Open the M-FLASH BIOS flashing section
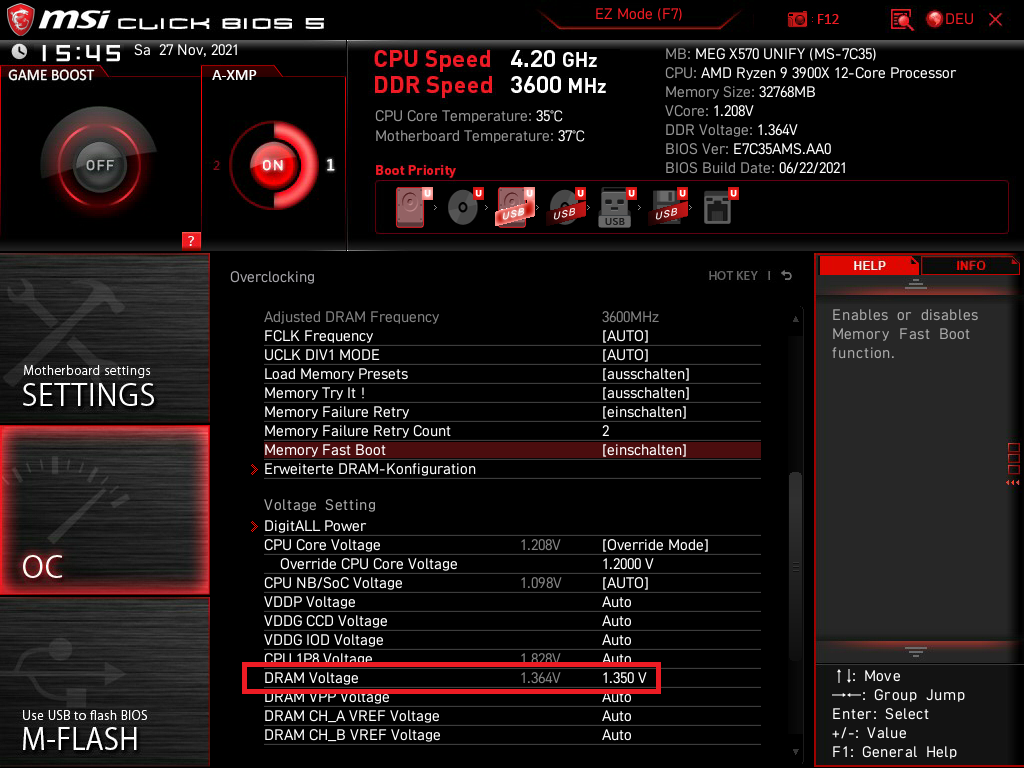1024x768 pixels. [x=104, y=682]
